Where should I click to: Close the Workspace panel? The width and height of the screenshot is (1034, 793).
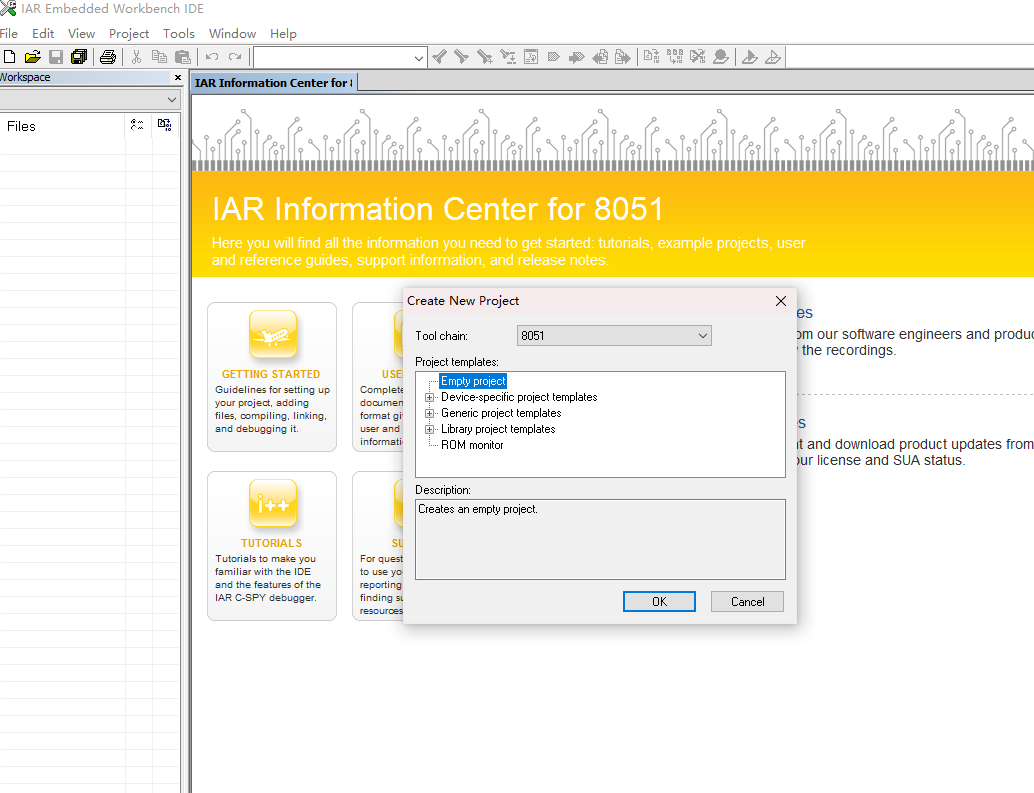pos(177,77)
